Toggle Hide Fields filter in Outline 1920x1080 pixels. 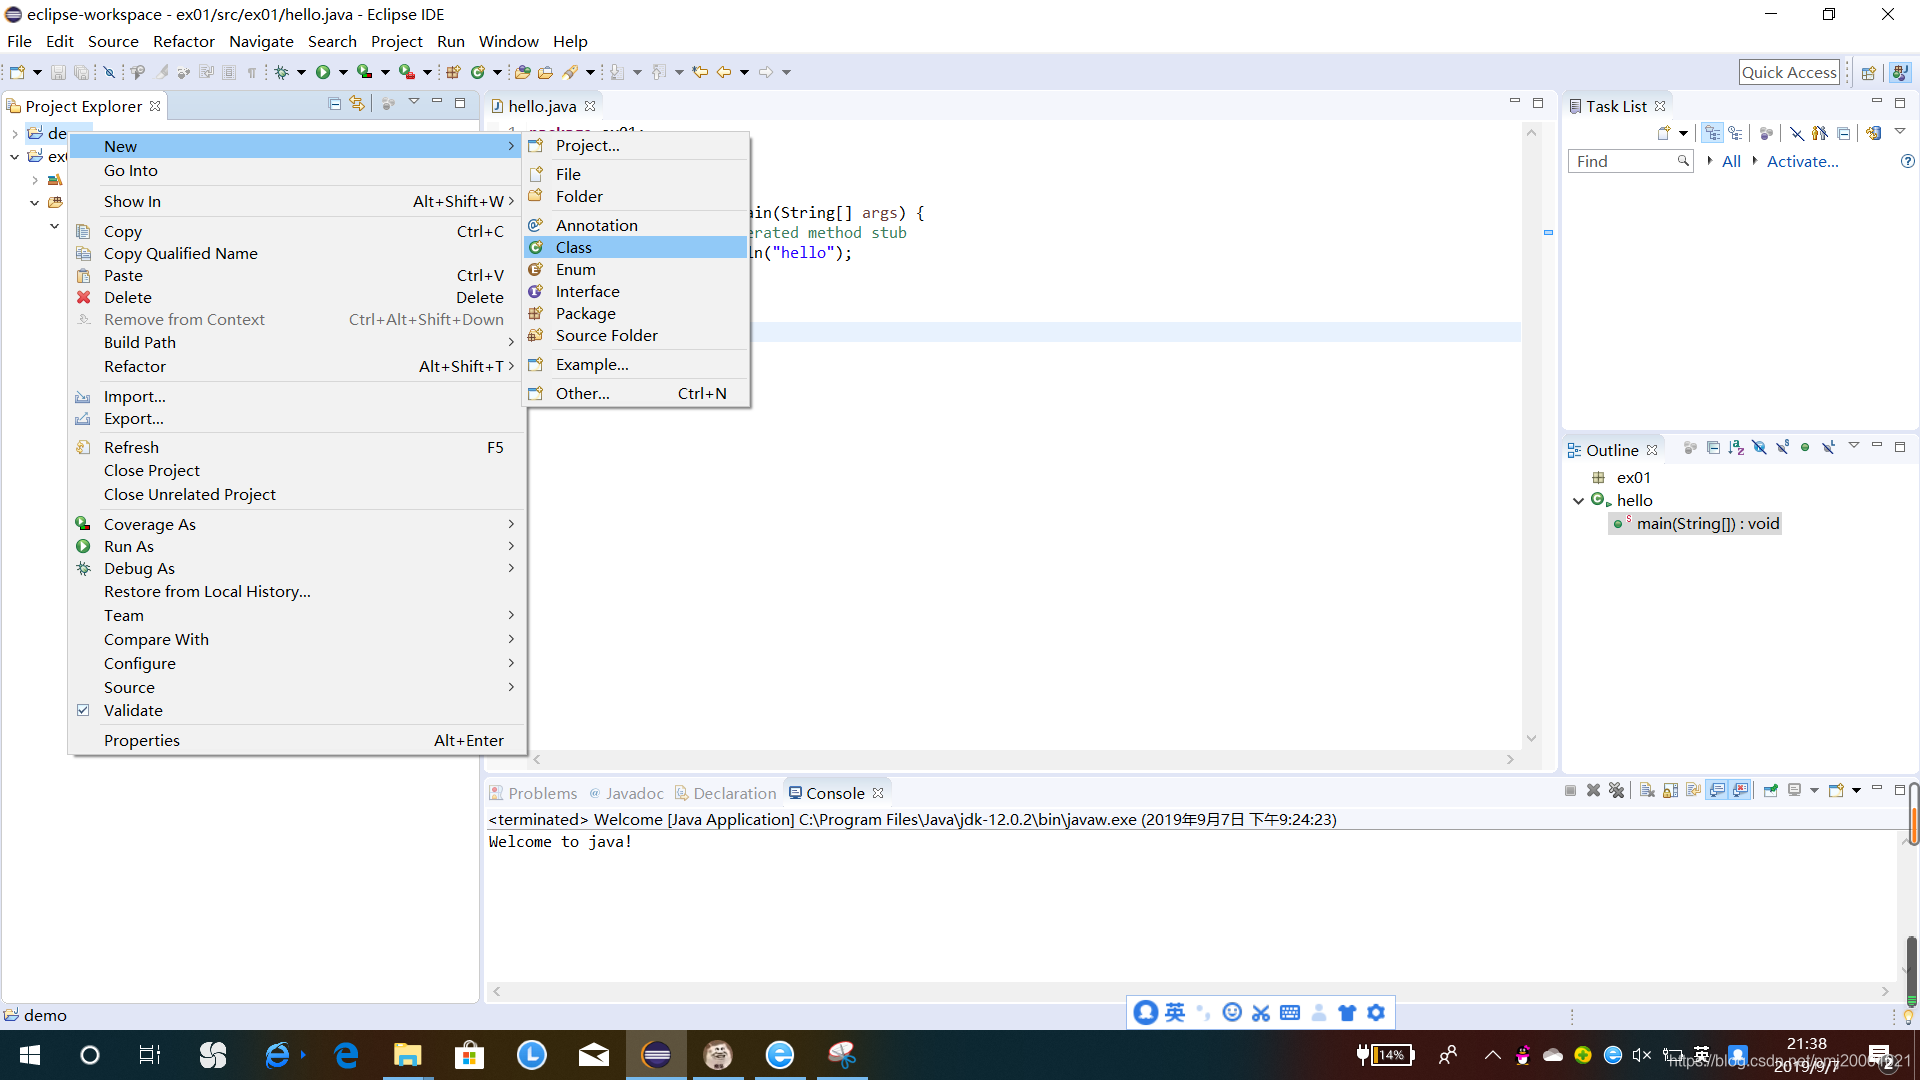pyautogui.click(x=1759, y=448)
